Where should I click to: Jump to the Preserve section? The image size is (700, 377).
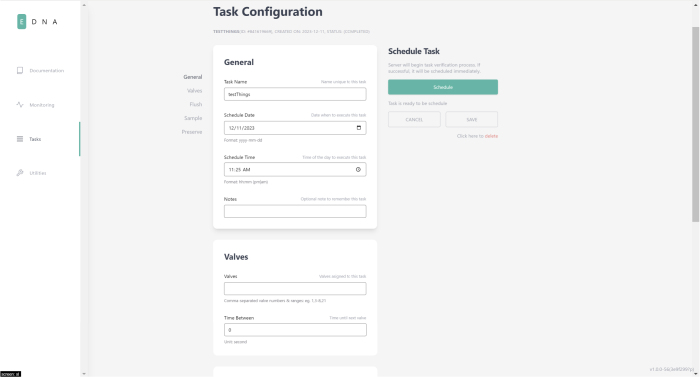point(192,132)
